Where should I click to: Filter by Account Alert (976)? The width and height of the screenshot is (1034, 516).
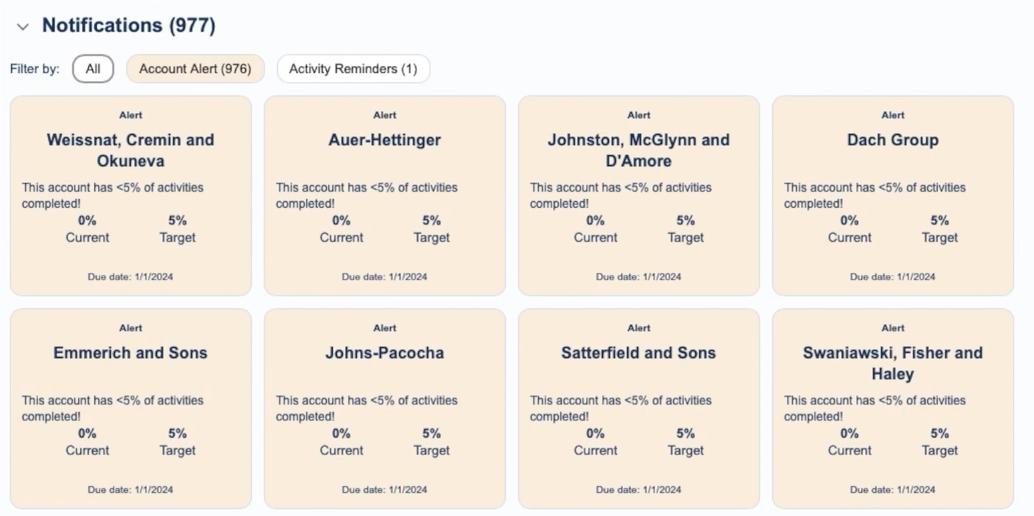[x=195, y=69]
